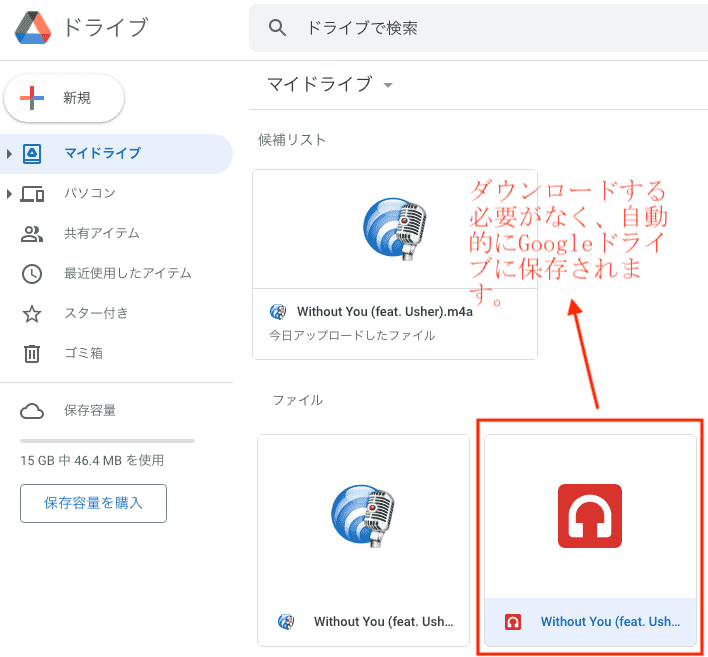This screenshot has width=708, height=657.
Task: Click the 共有アイテム people icon
Action: [x=32, y=233]
